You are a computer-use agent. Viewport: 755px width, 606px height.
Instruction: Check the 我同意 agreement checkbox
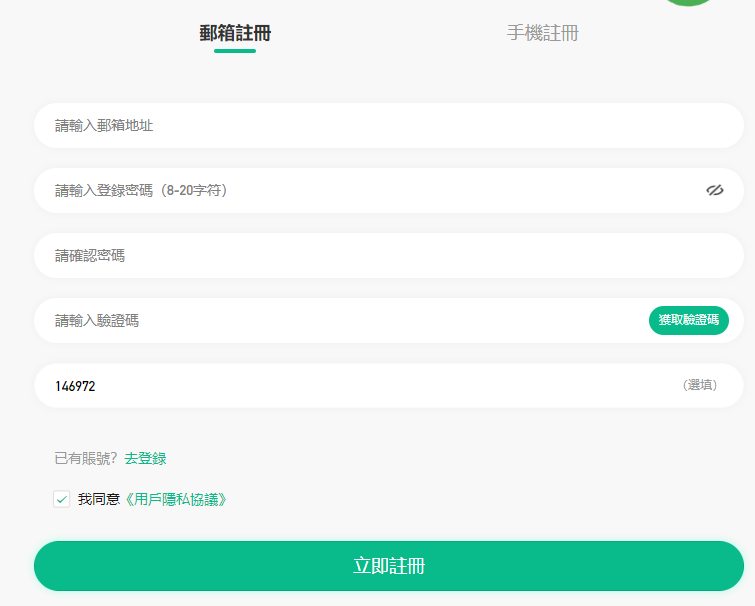click(x=62, y=499)
